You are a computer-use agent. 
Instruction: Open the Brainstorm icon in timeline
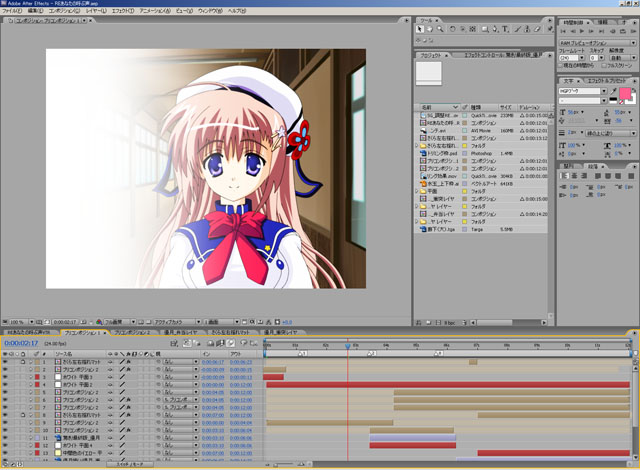(x=244, y=344)
